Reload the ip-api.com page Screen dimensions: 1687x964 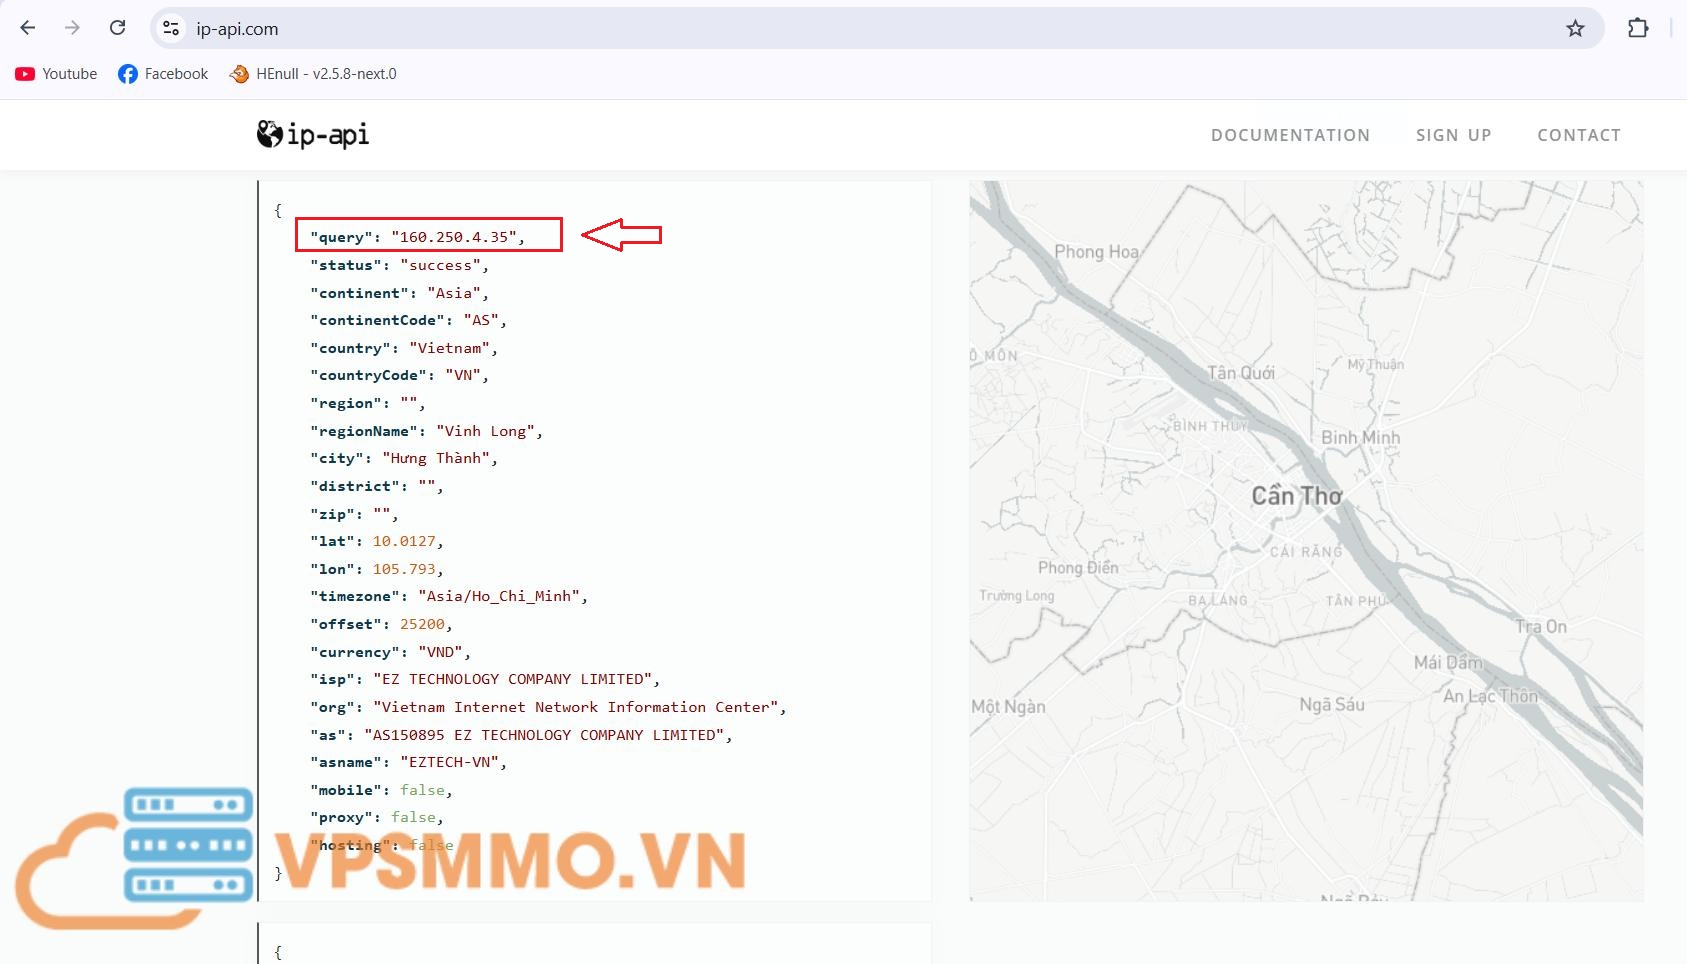(117, 28)
